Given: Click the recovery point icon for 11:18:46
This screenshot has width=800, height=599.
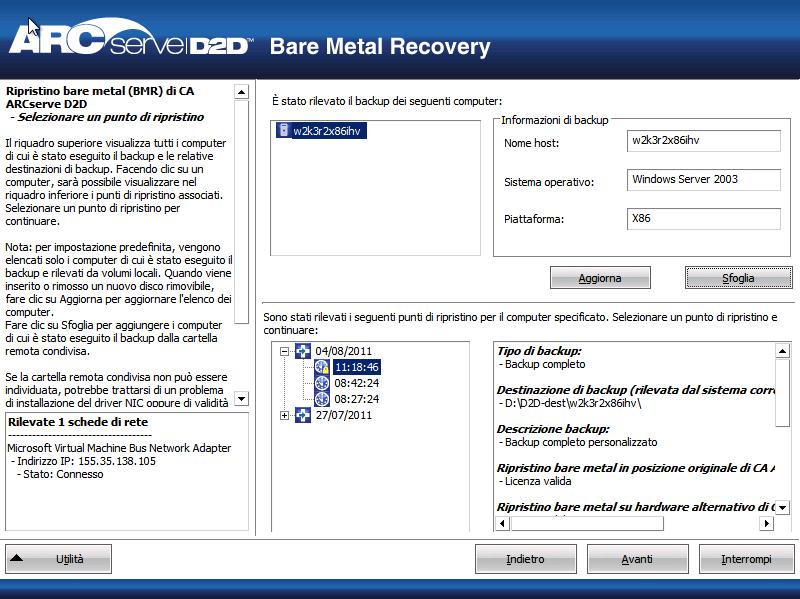Looking at the screenshot, I should pos(321,367).
